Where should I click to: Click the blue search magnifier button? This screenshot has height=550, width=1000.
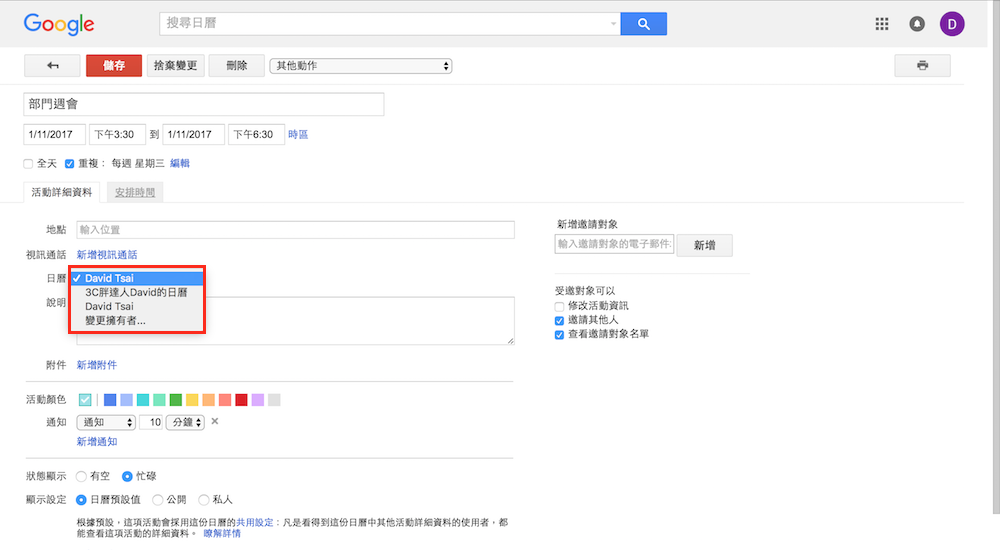[x=643, y=24]
